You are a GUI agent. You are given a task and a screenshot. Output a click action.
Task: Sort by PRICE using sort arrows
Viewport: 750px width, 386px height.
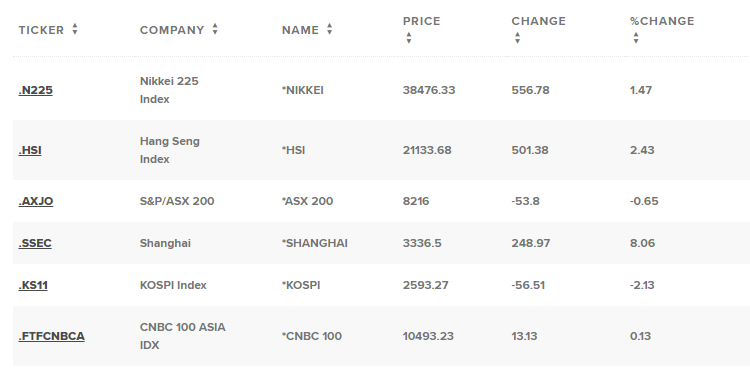pyautogui.click(x=408, y=38)
